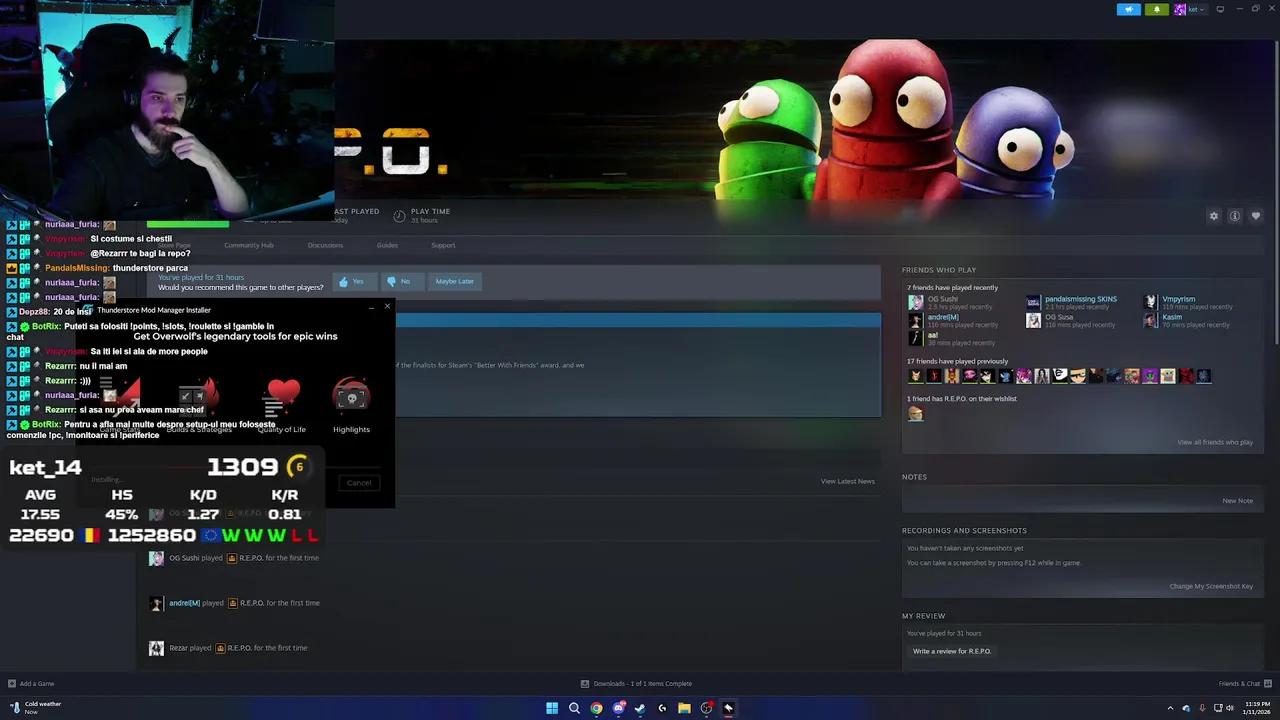
Task: Click Write a review for R.E.P.O.
Action: [952, 651]
